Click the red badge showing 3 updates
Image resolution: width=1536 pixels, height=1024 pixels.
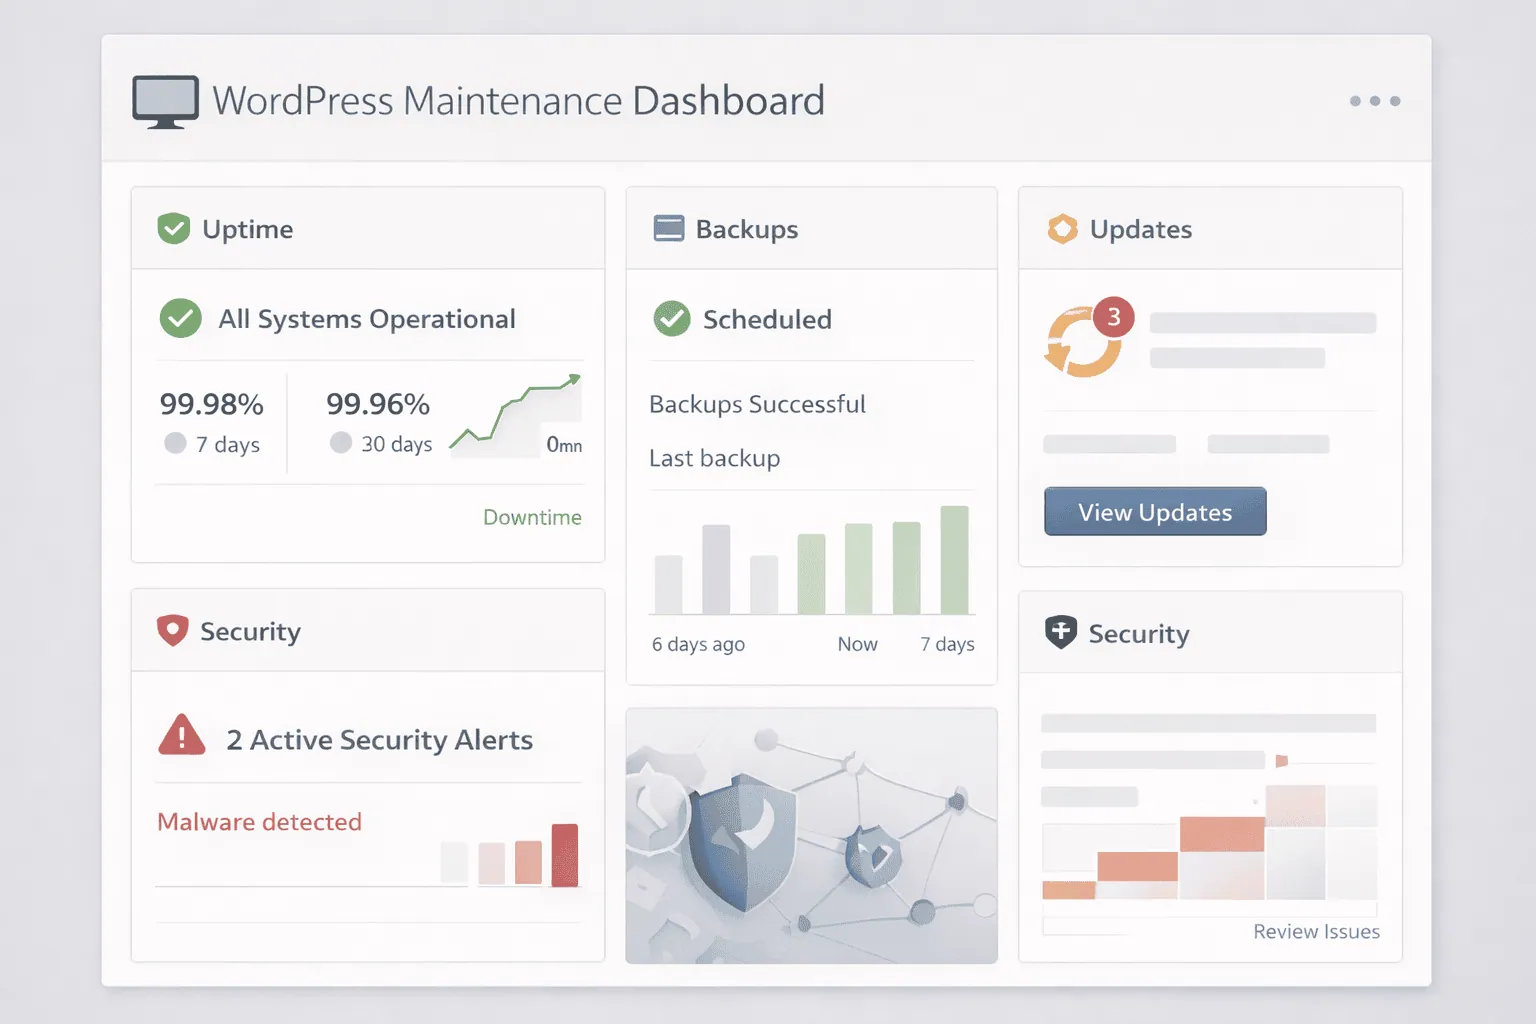pyautogui.click(x=1113, y=317)
